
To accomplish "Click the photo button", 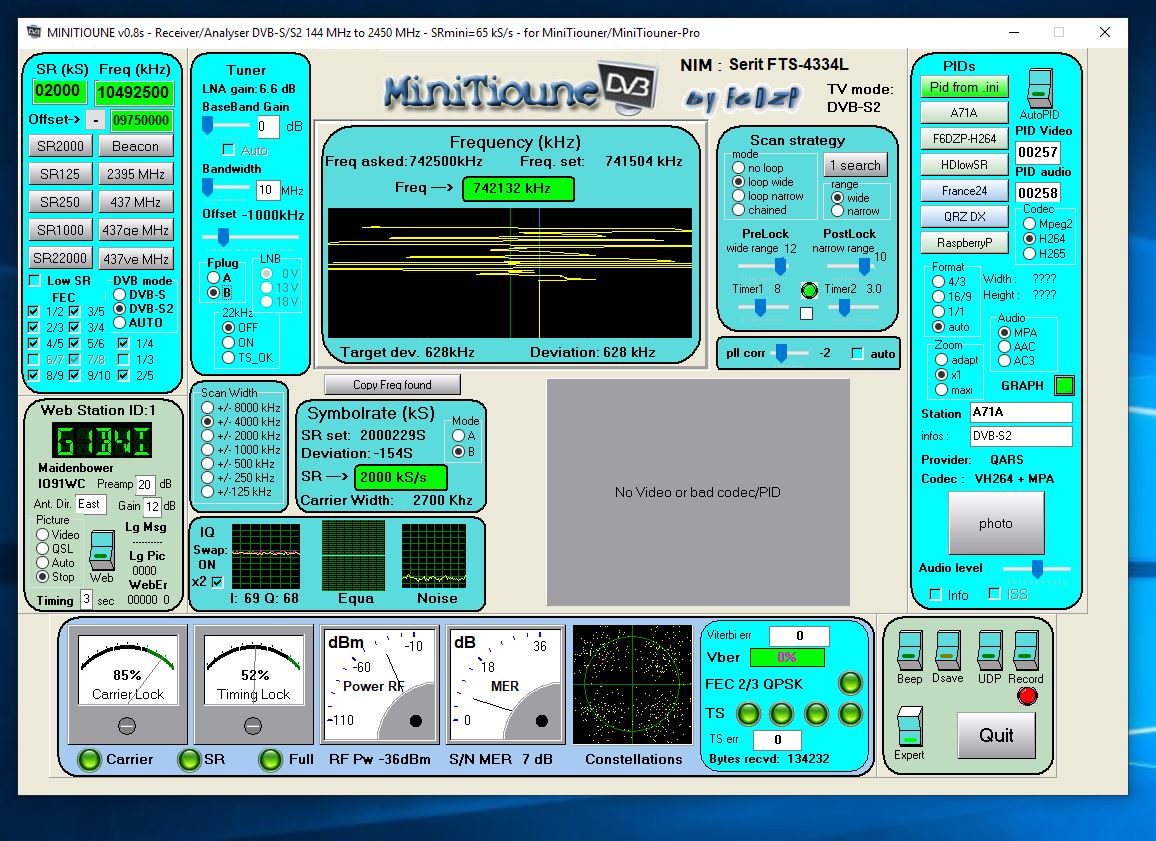I will [996, 523].
